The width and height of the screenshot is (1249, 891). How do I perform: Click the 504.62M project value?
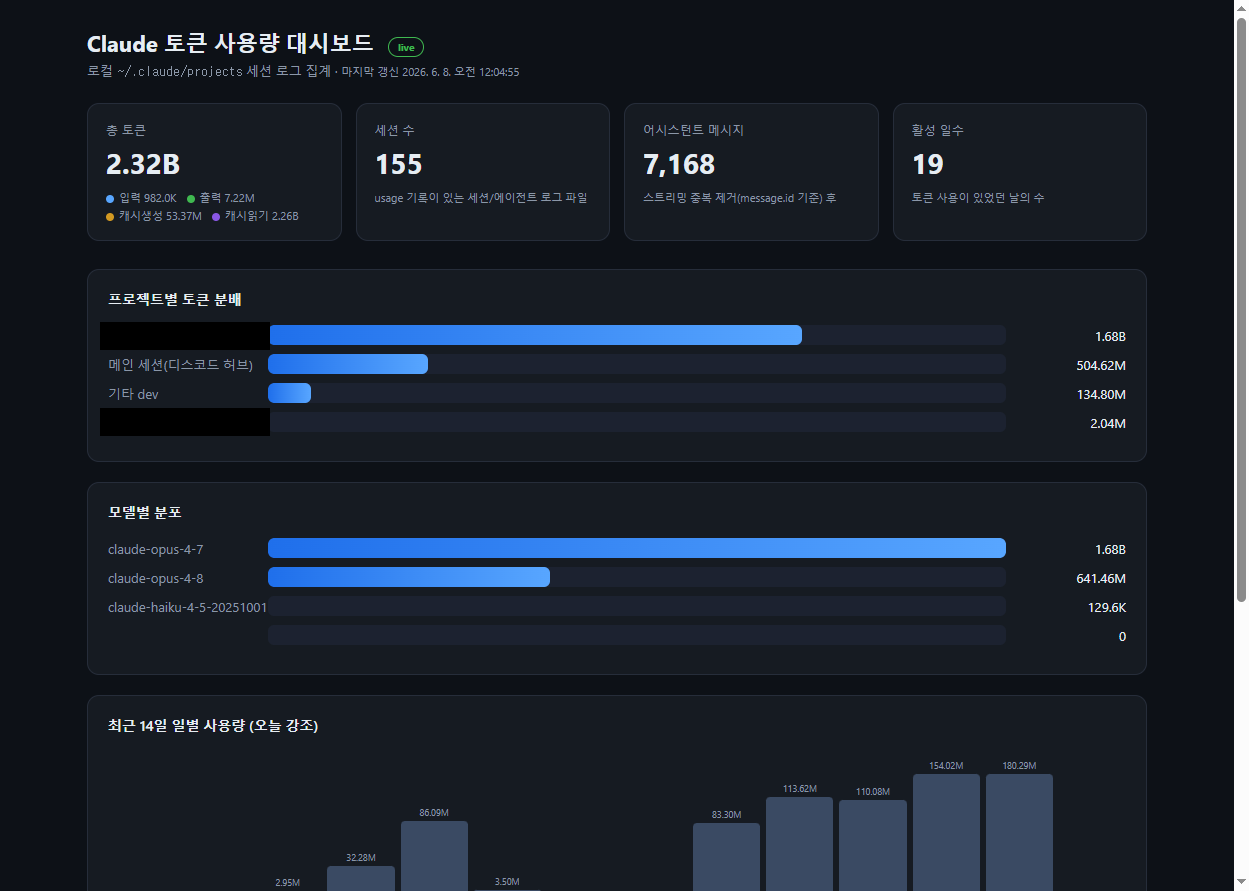point(1101,365)
